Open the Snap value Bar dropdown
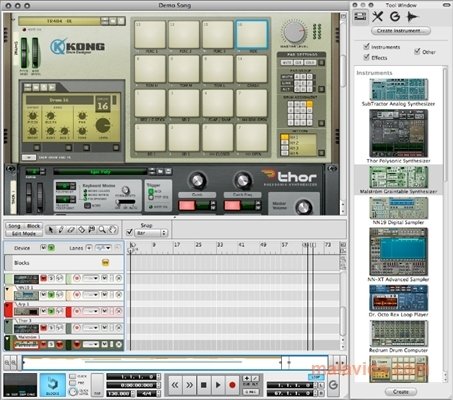This screenshot has height=400, width=453. 151,233
